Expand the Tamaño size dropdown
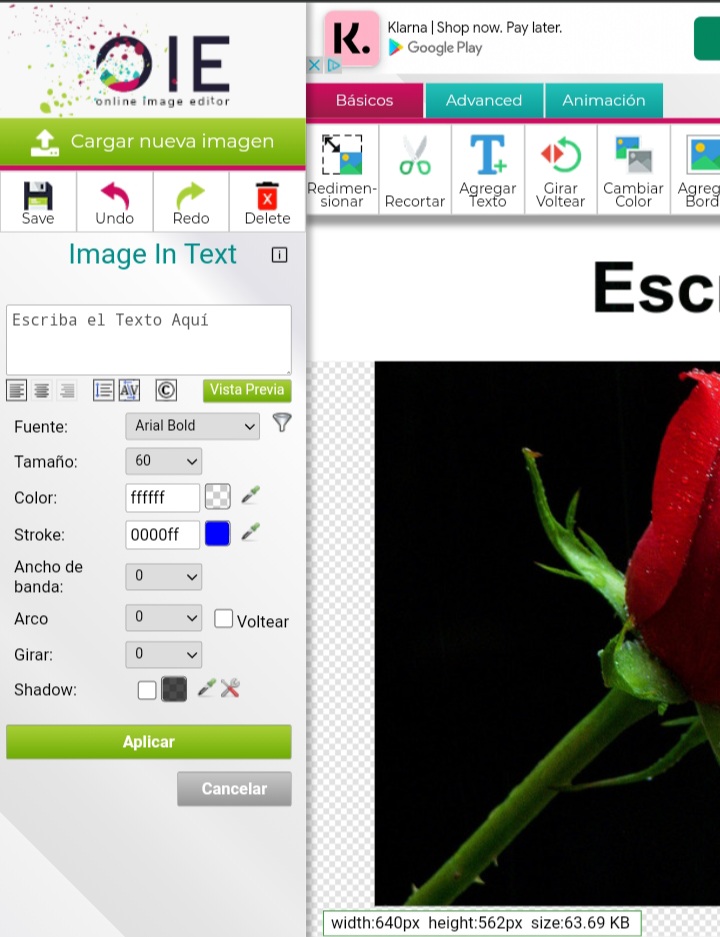Screen dimensions: 720x937 (164, 461)
